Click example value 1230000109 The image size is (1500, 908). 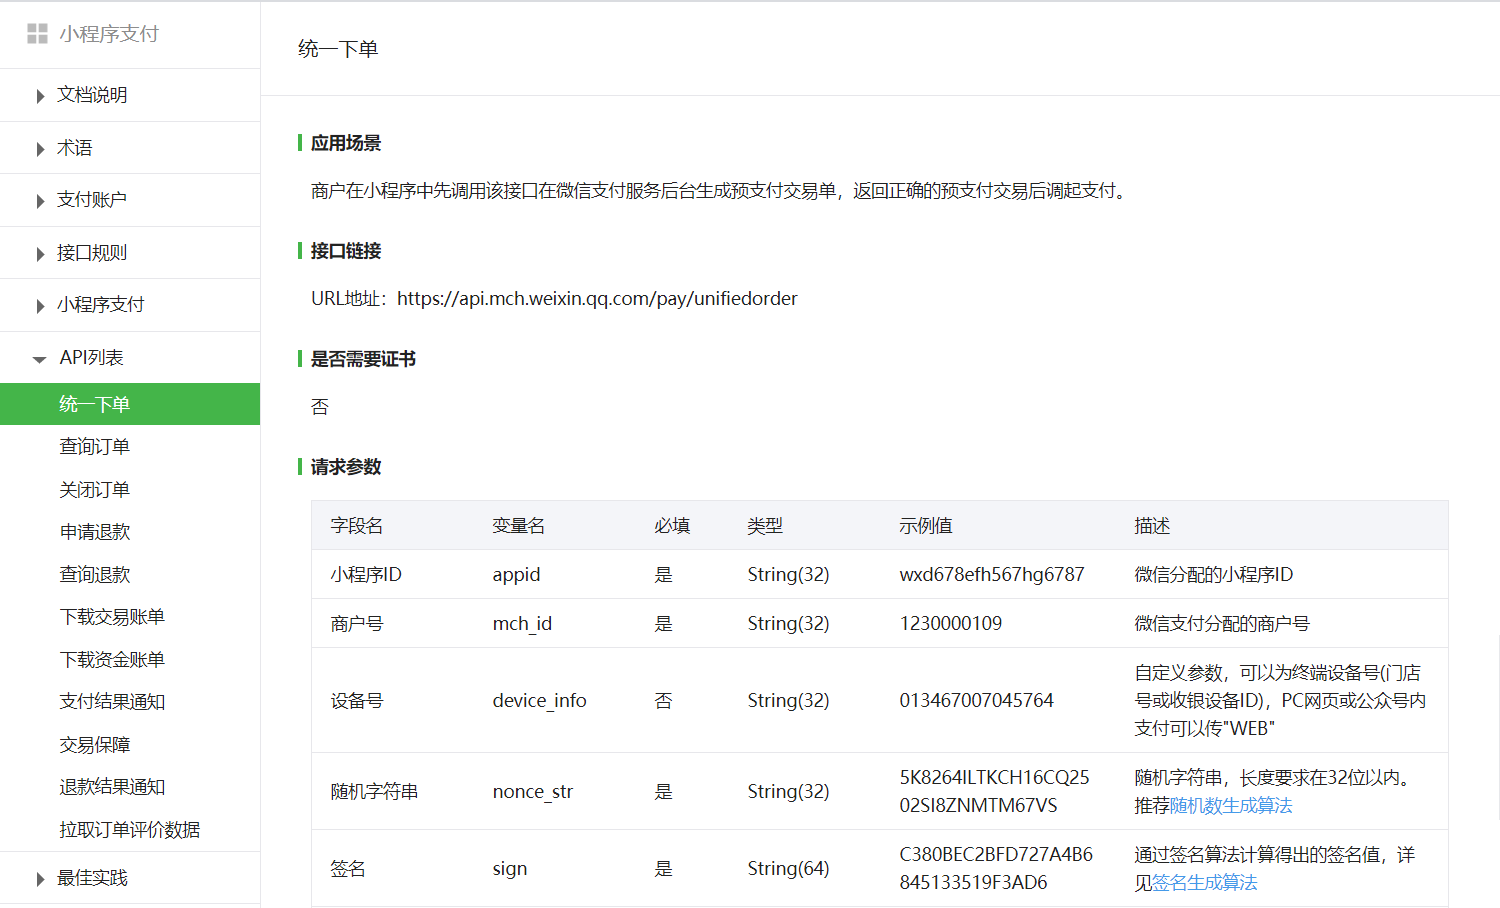[x=951, y=624]
